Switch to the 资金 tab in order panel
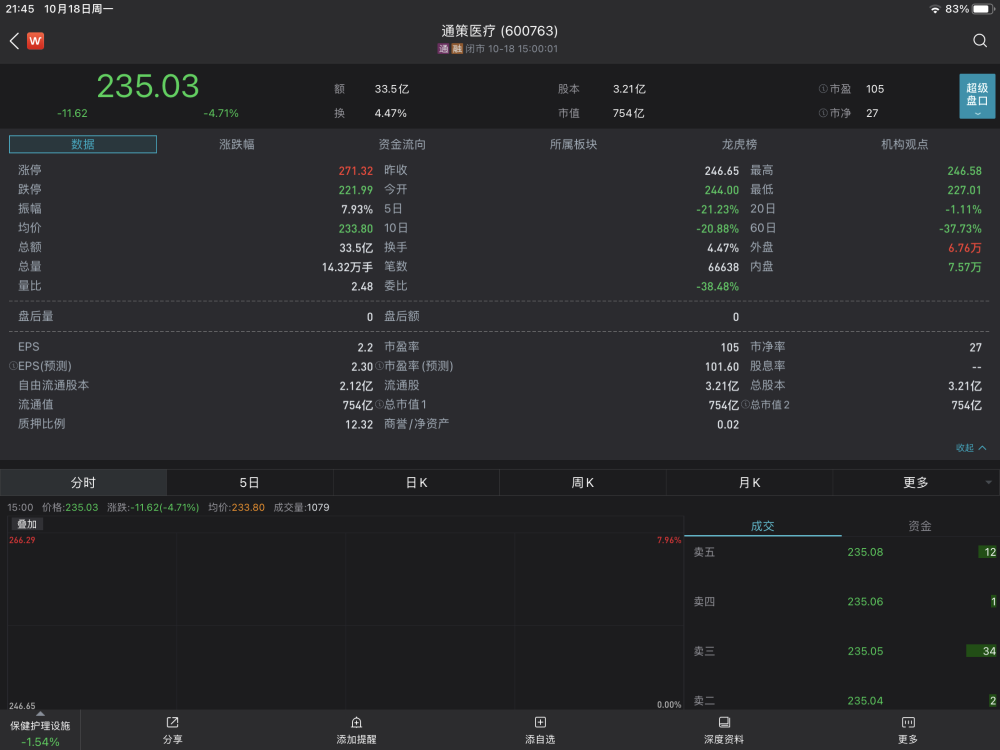The width and height of the screenshot is (1000, 750). [920, 526]
